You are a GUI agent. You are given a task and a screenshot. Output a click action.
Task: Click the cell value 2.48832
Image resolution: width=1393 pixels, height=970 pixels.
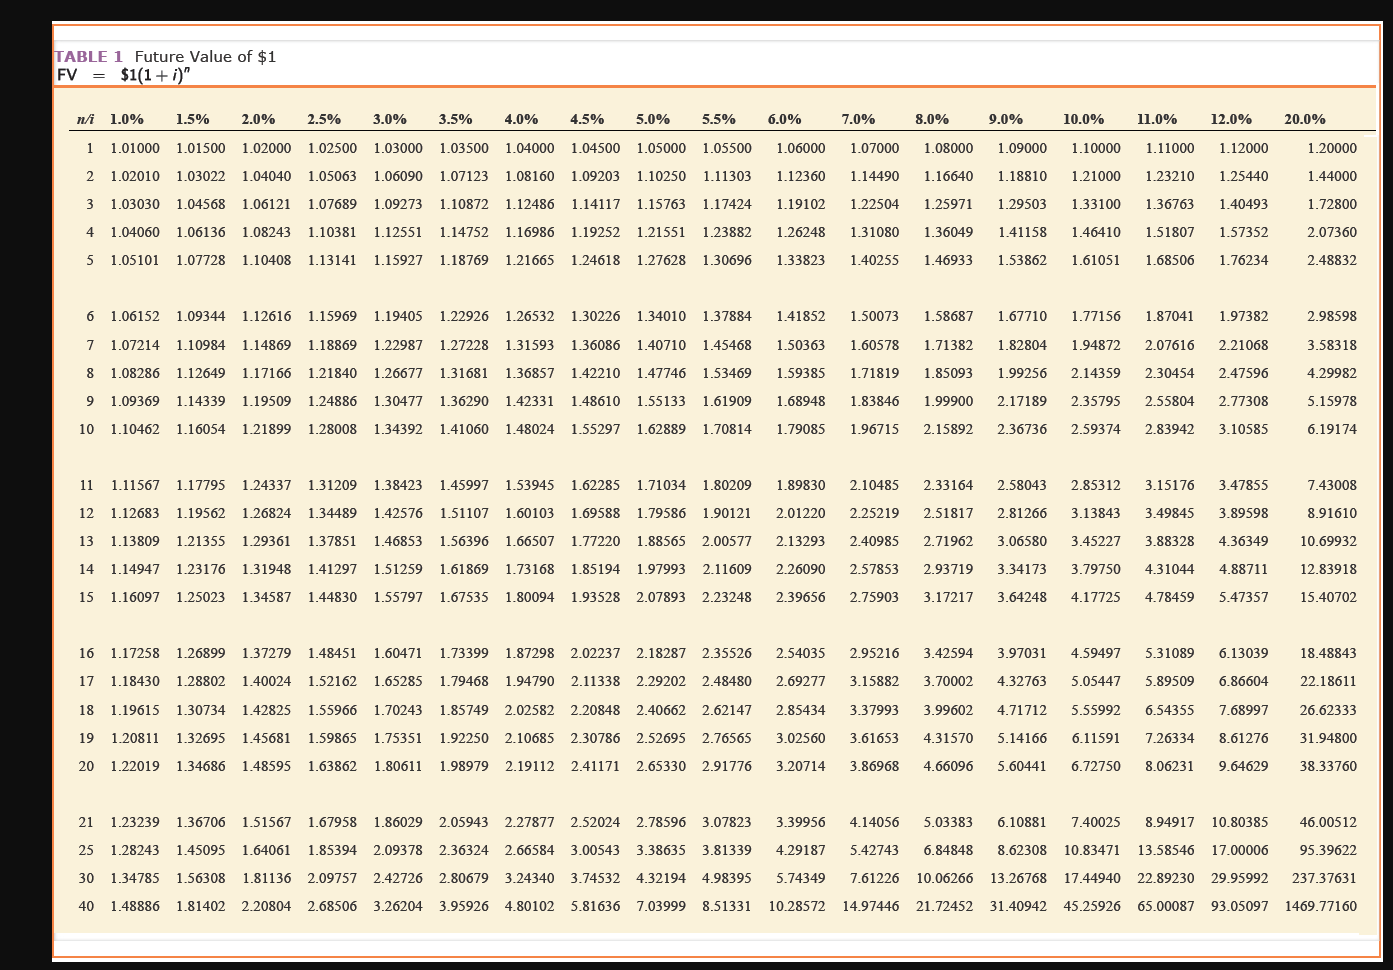click(1332, 260)
